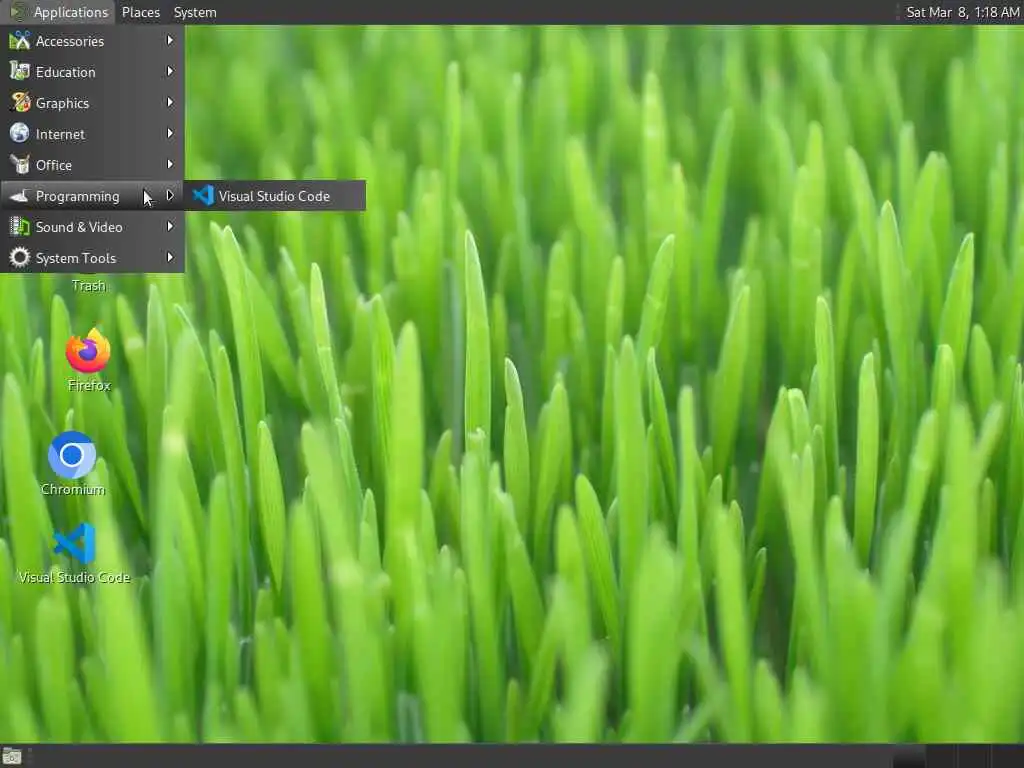
Task: Expand the Internet submenu arrow
Action: pos(170,133)
